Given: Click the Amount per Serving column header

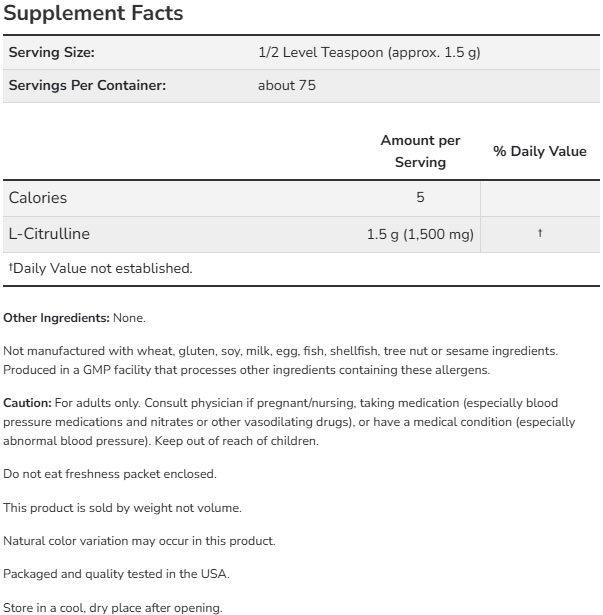Looking at the screenshot, I should (x=420, y=151).
